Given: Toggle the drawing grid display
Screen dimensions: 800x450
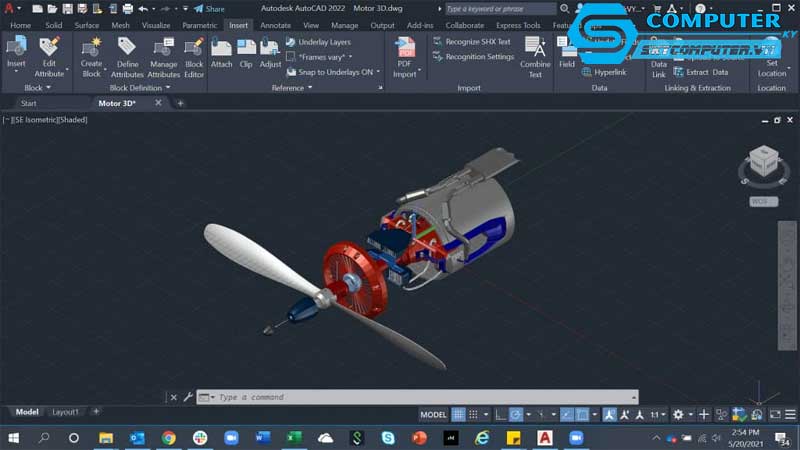Looking at the screenshot, I should point(458,415).
